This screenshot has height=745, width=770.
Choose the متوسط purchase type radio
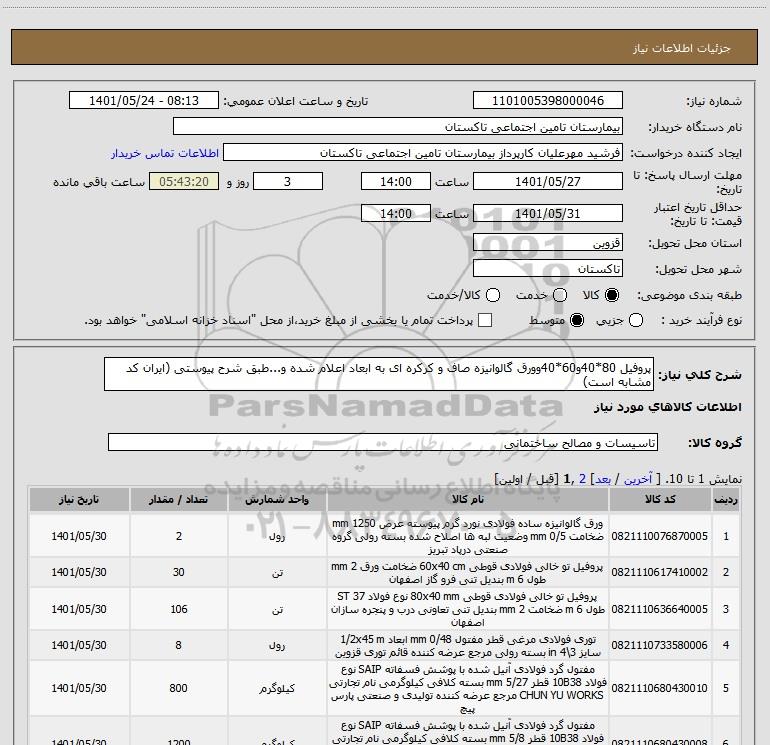coord(577,320)
